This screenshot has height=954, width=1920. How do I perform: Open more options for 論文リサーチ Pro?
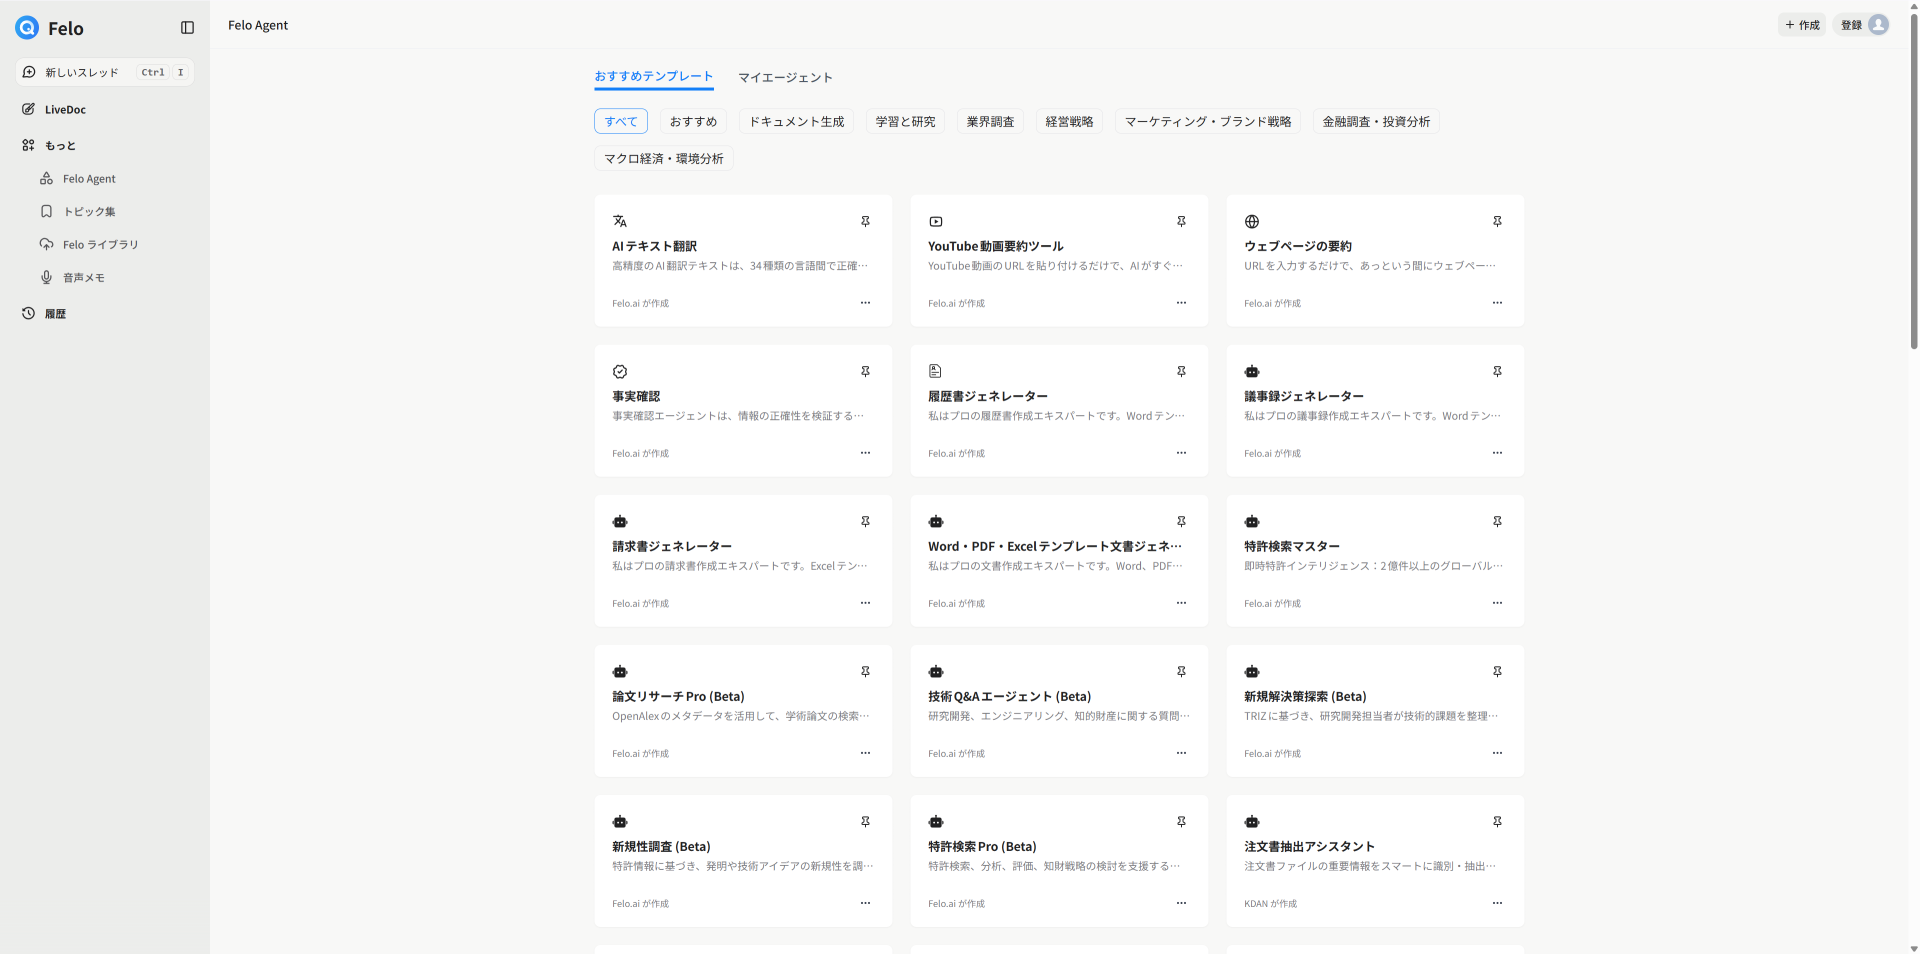[x=865, y=753]
